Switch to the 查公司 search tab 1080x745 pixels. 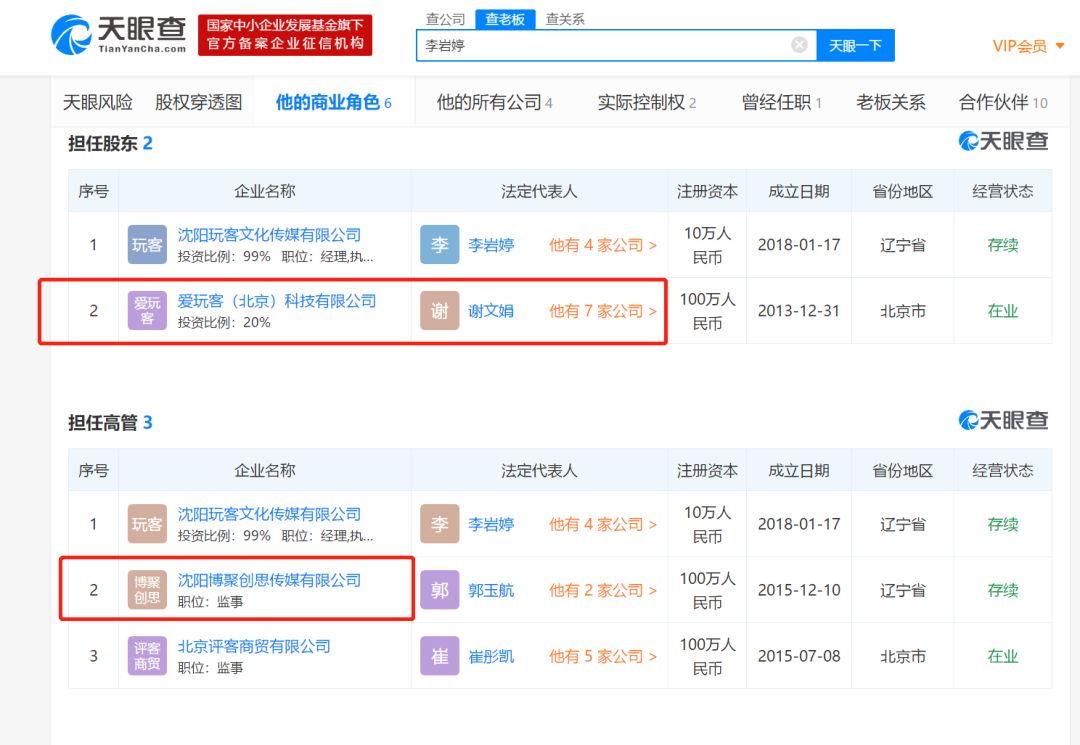pos(445,19)
